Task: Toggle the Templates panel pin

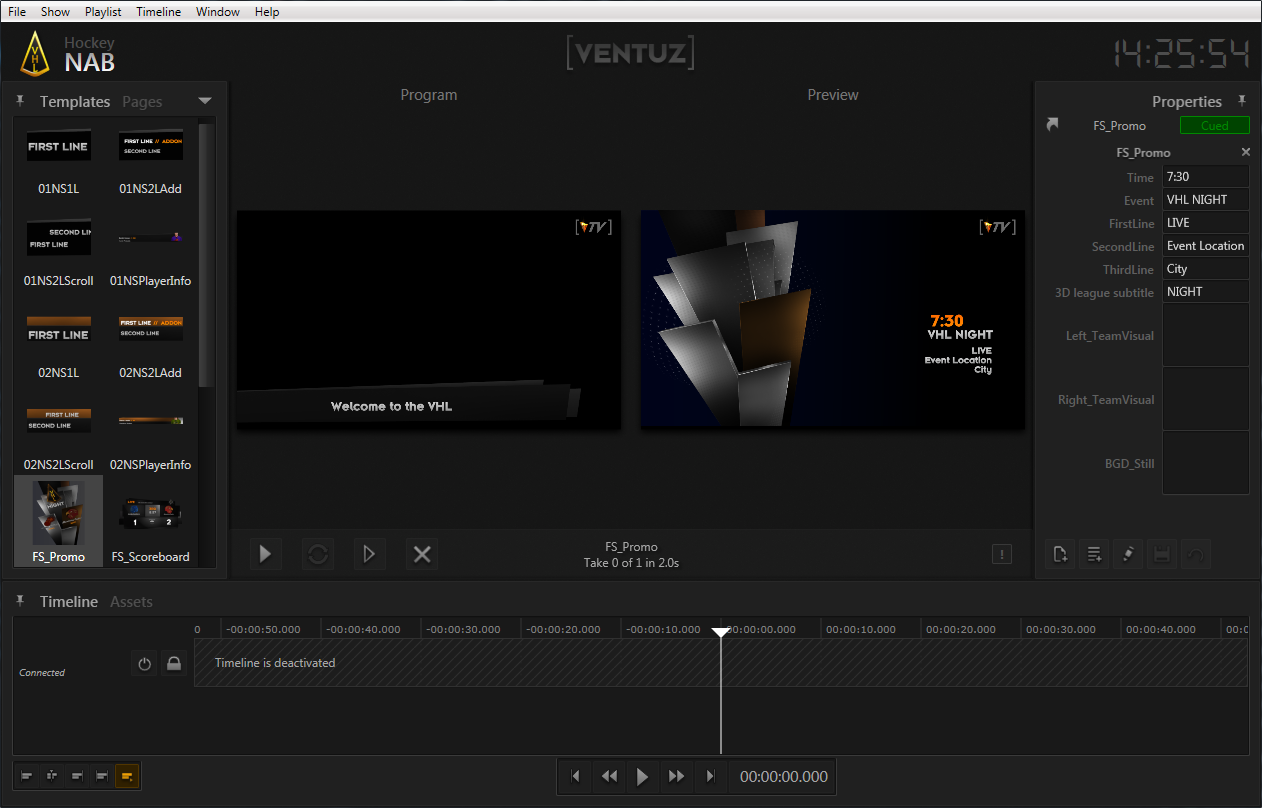Action: (x=20, y=101)
